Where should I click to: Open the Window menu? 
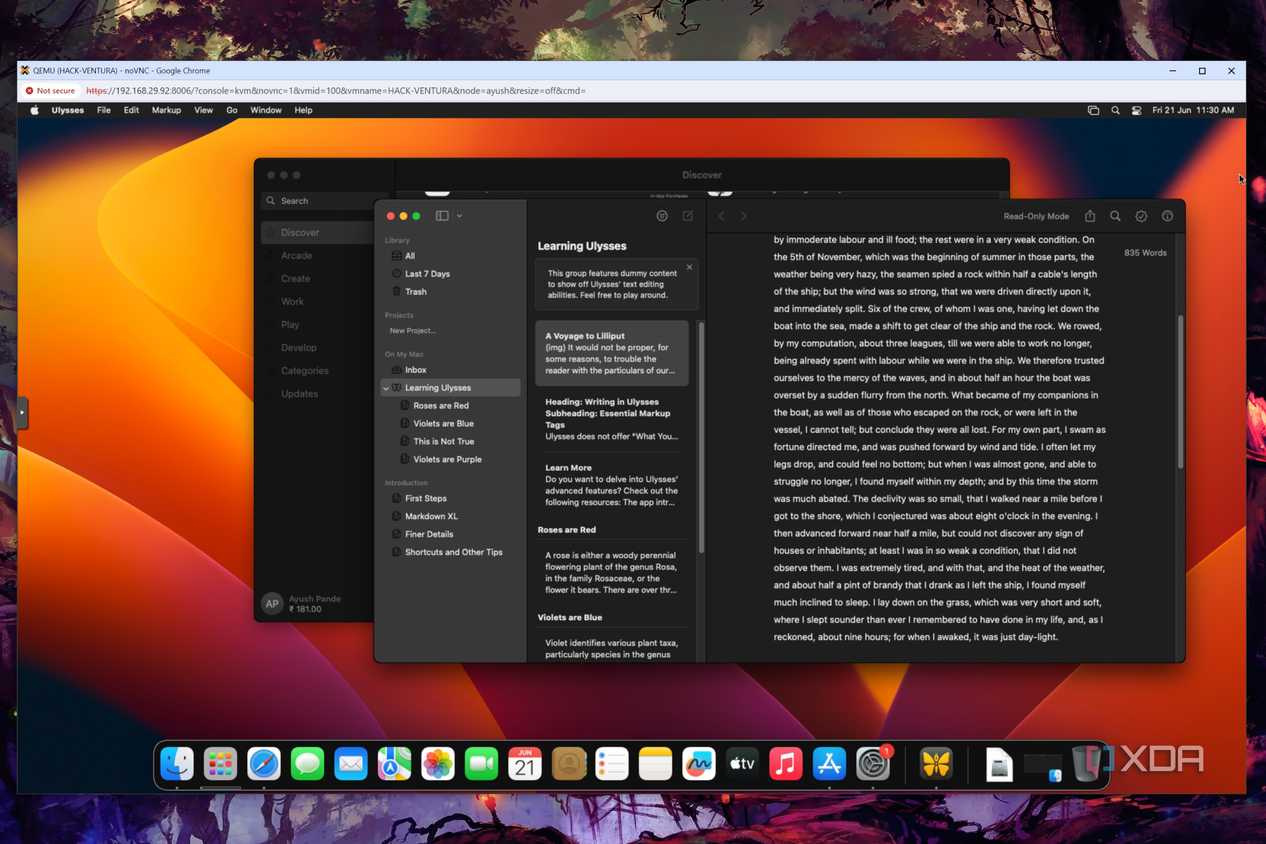point(266,111)
